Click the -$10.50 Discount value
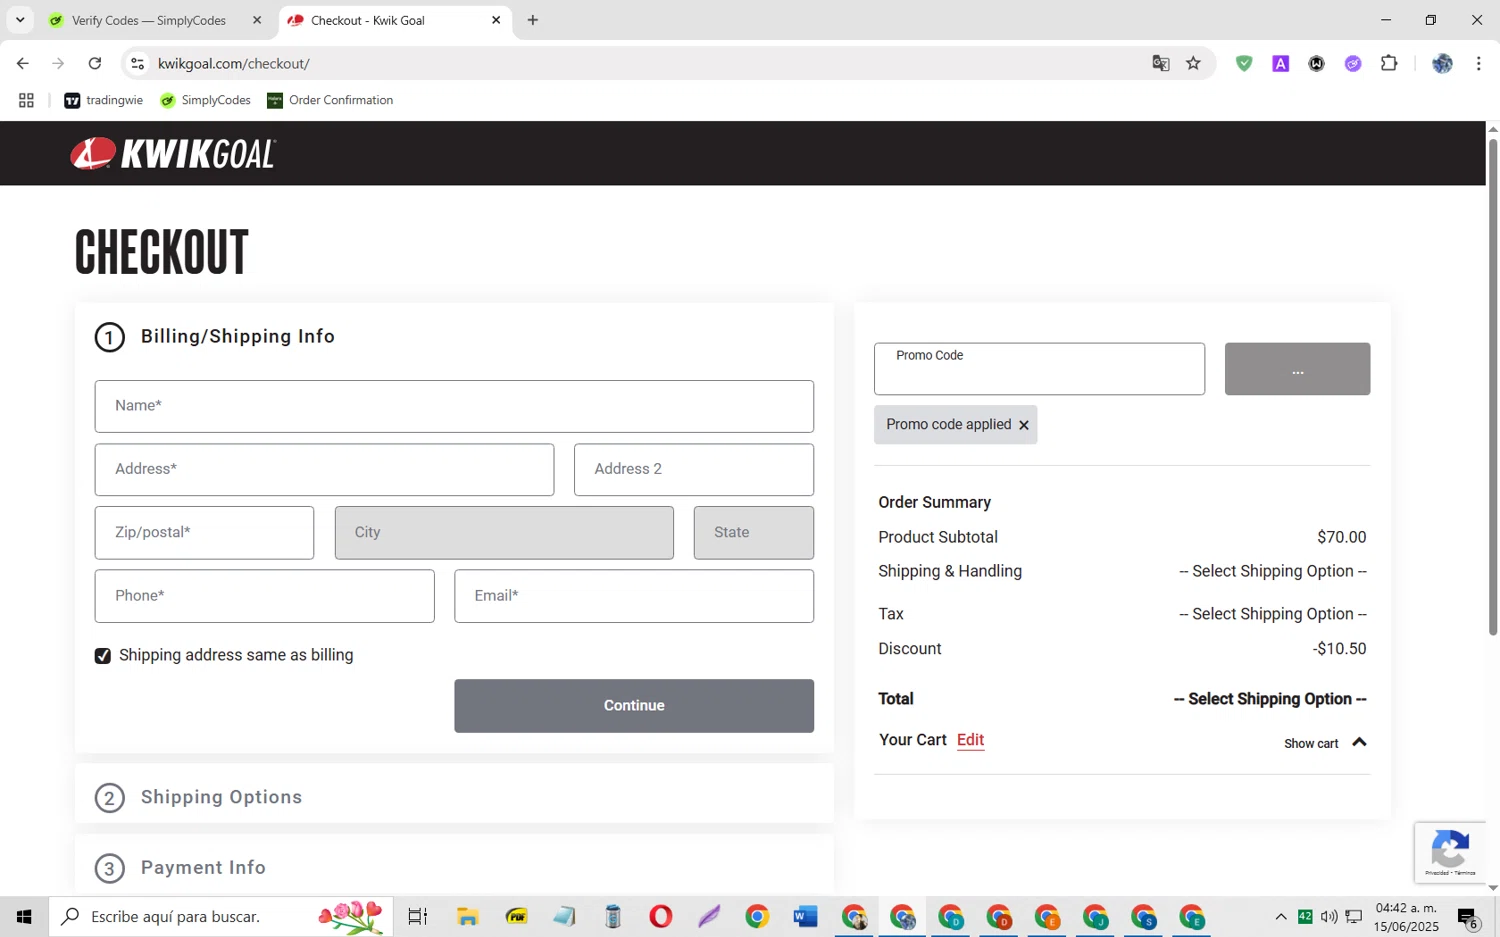Viewport: 1500px width, 937px height. click(x=1339, y=649)
